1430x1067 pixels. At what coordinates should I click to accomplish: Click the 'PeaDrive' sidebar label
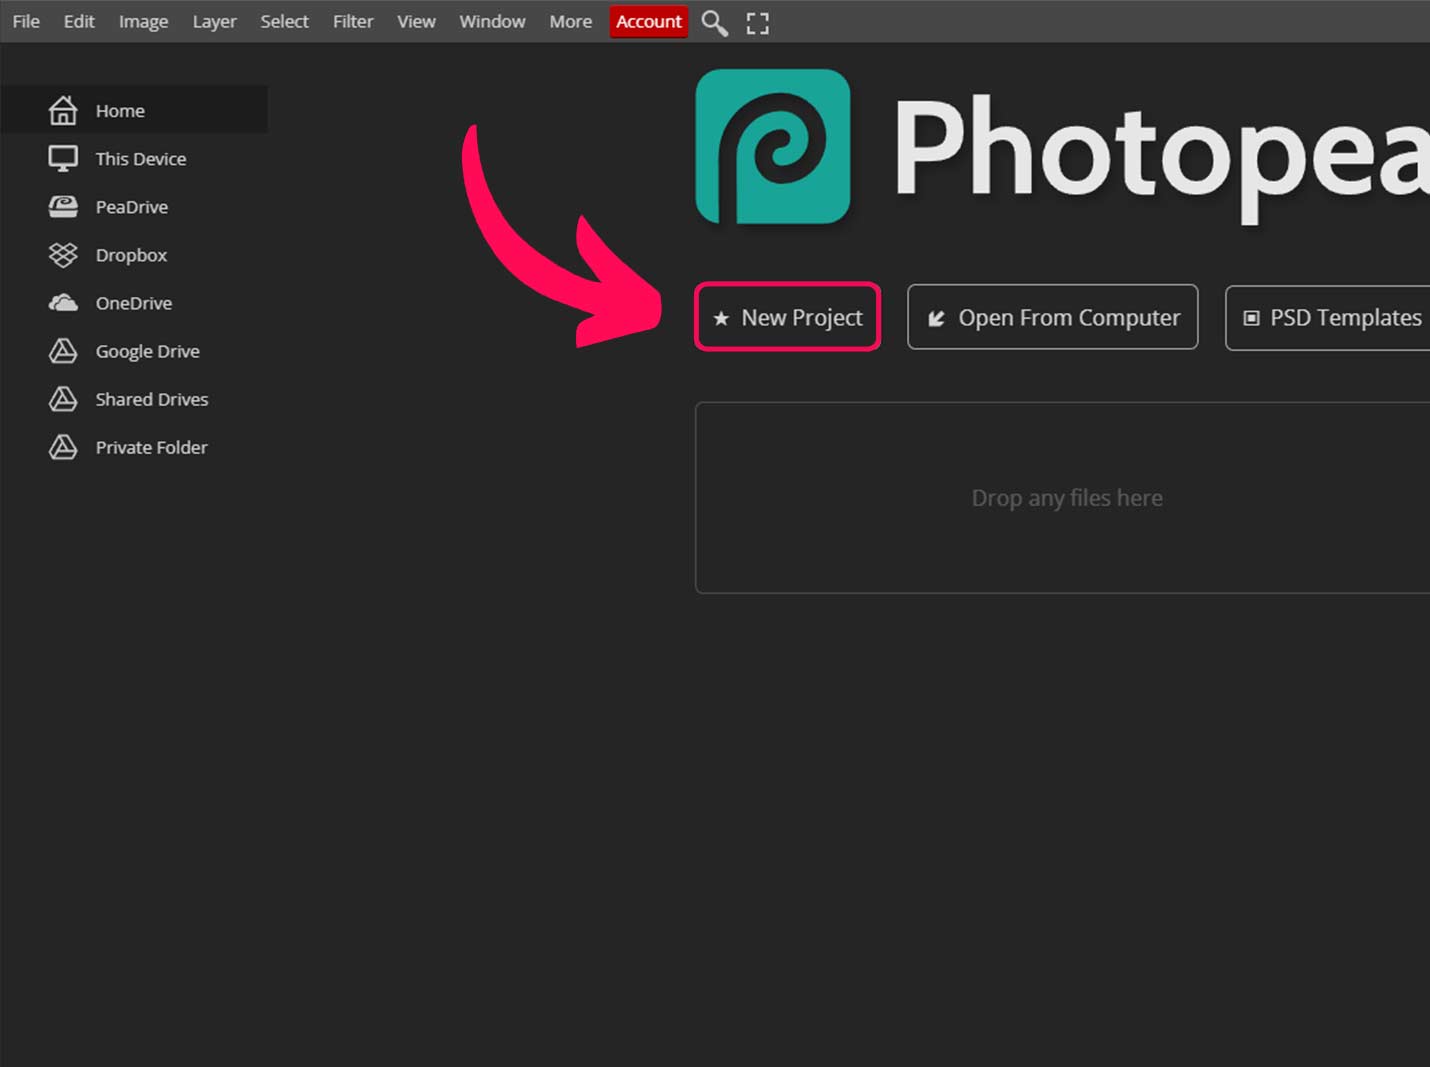(x=132, y=207)
